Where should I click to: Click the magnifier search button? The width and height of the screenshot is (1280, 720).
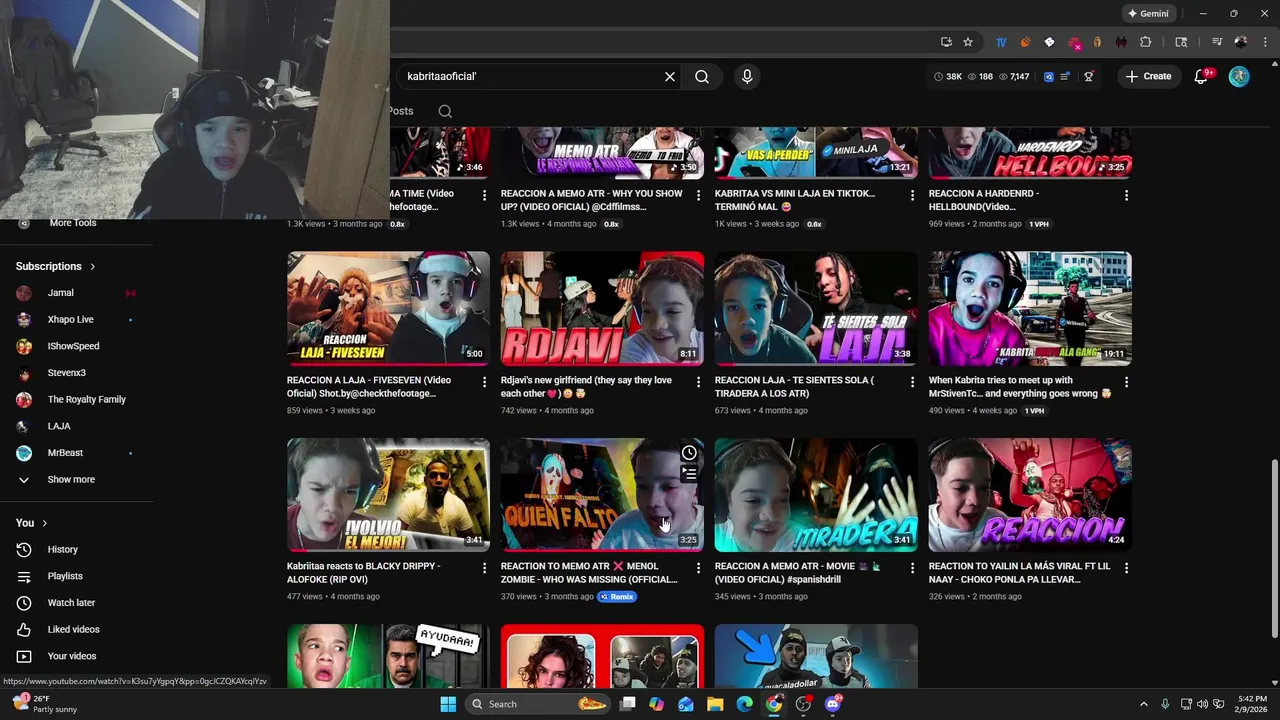coord(702,76)
